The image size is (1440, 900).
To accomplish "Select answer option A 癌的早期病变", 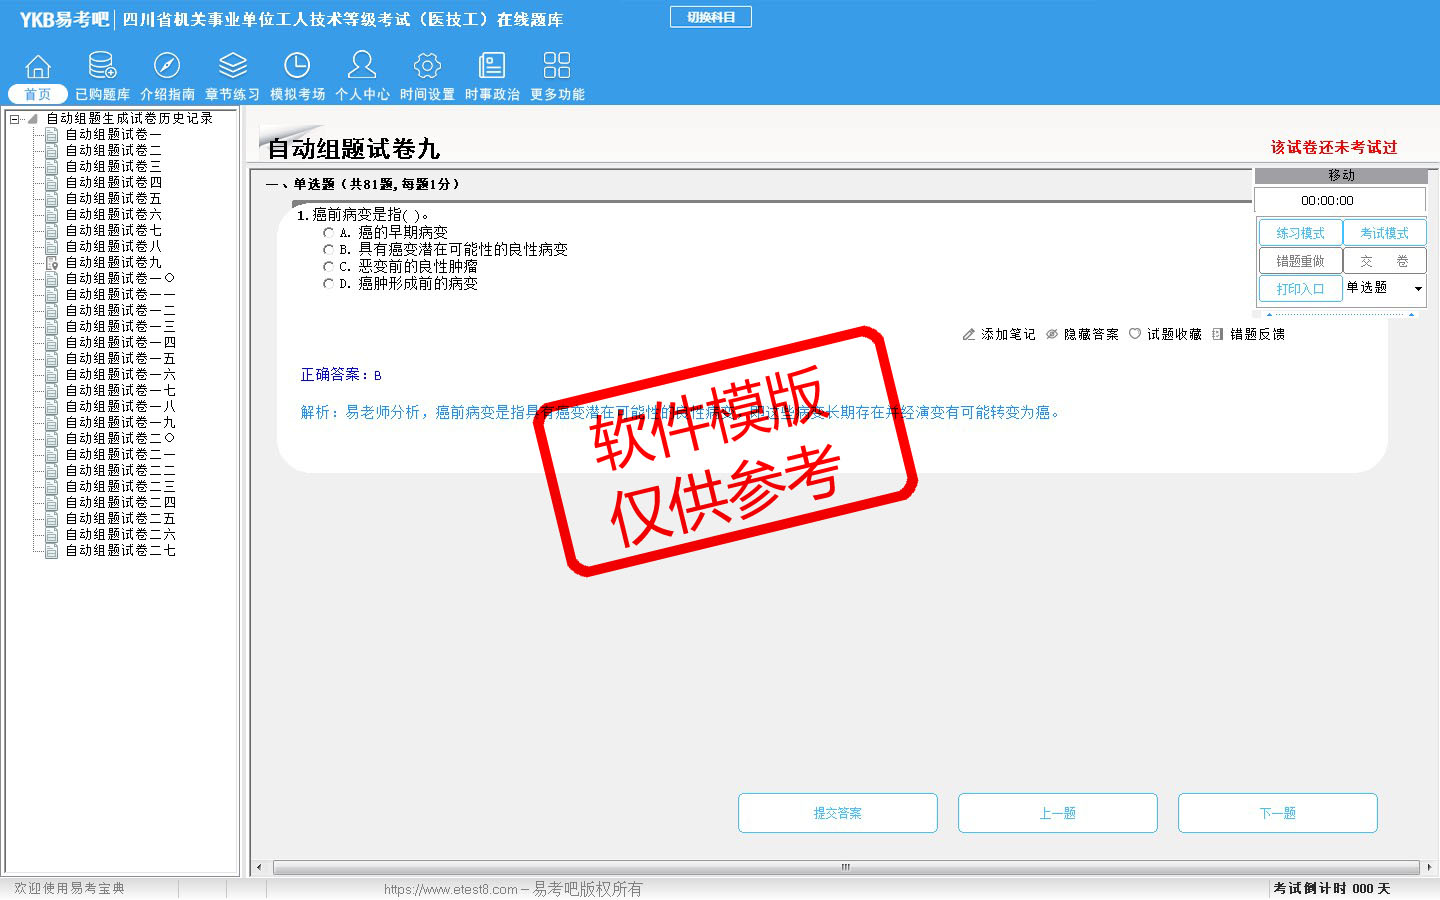I will click(328, 232).
